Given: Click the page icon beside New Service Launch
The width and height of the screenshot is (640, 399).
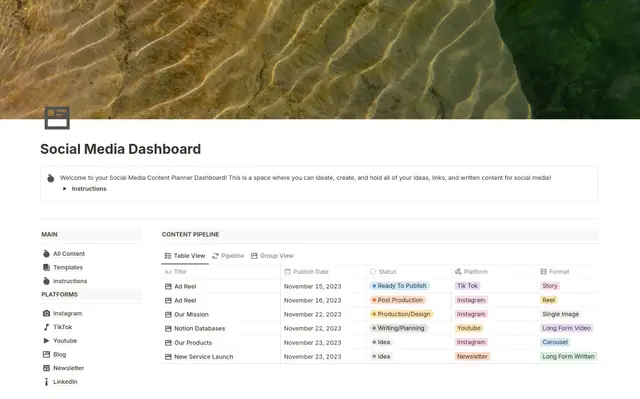Looking at the screenshot, I should (x=168, y=357).
